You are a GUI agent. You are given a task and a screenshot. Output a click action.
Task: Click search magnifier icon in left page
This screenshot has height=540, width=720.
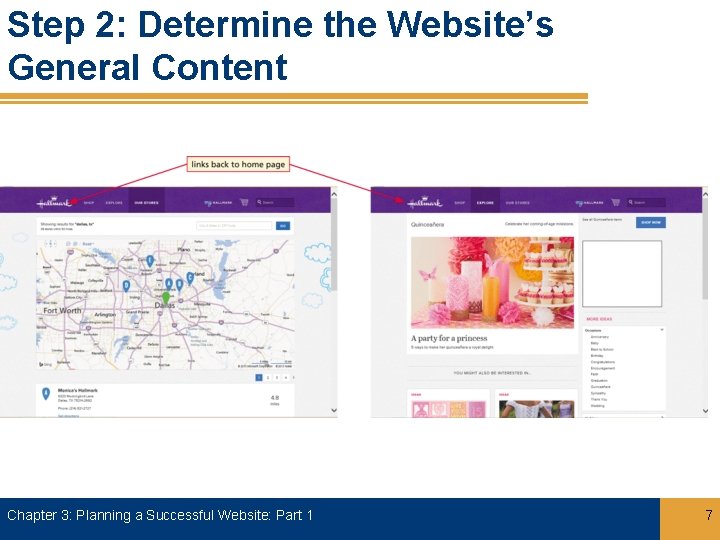pos(259,202)
